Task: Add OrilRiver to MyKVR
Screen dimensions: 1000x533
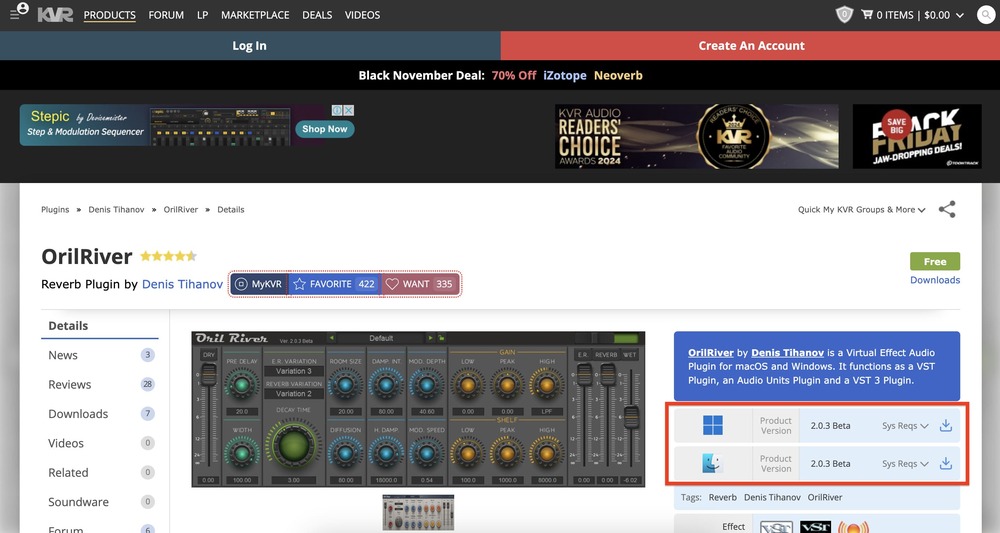Action: pyautogui.click(x=259, y=284)
